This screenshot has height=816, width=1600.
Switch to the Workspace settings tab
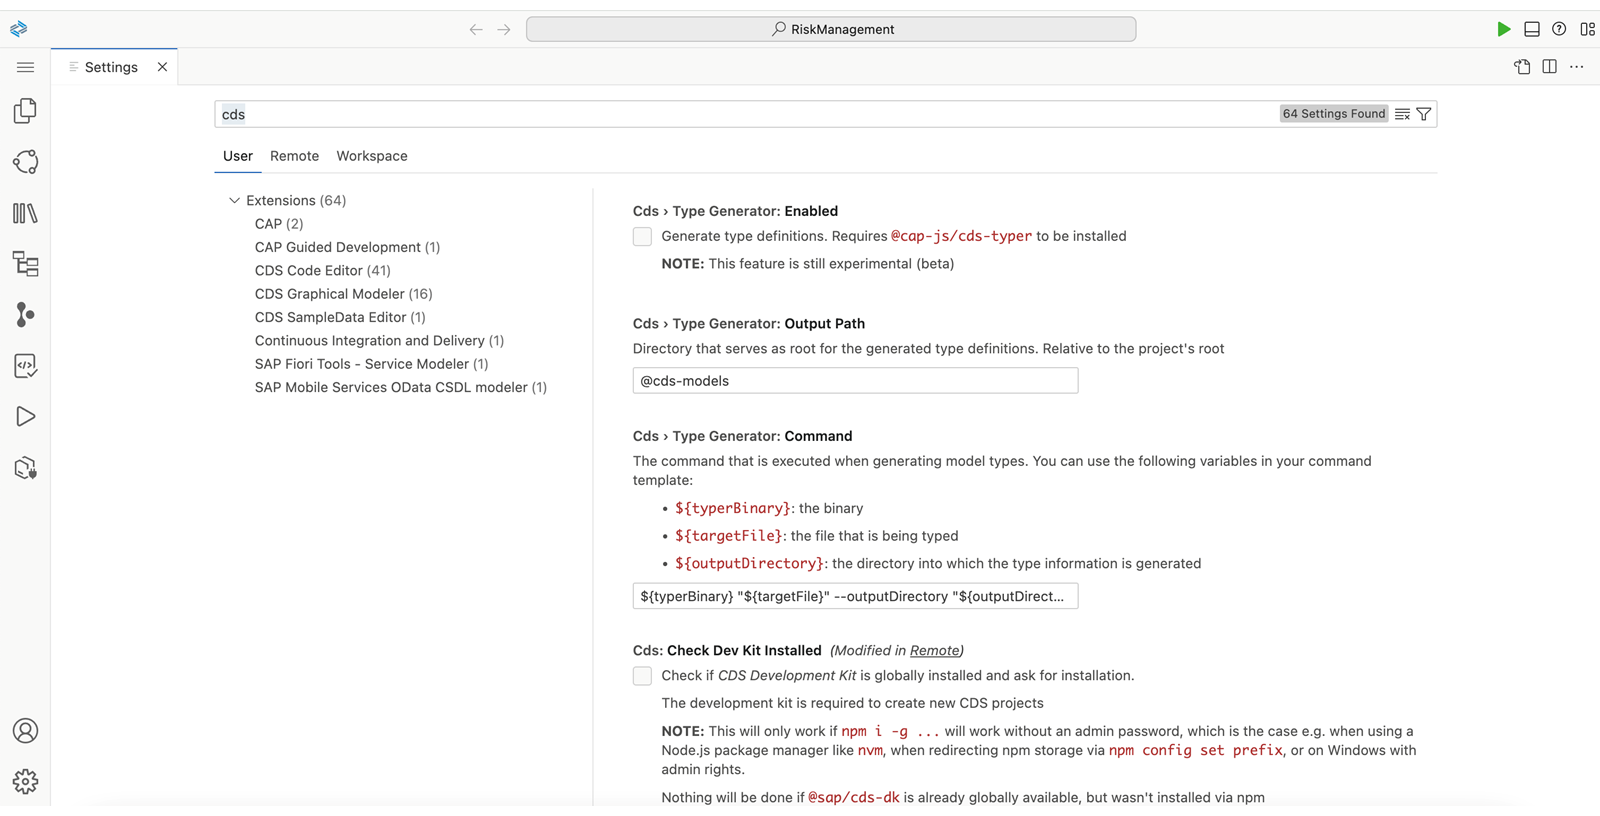coord(372,156)
